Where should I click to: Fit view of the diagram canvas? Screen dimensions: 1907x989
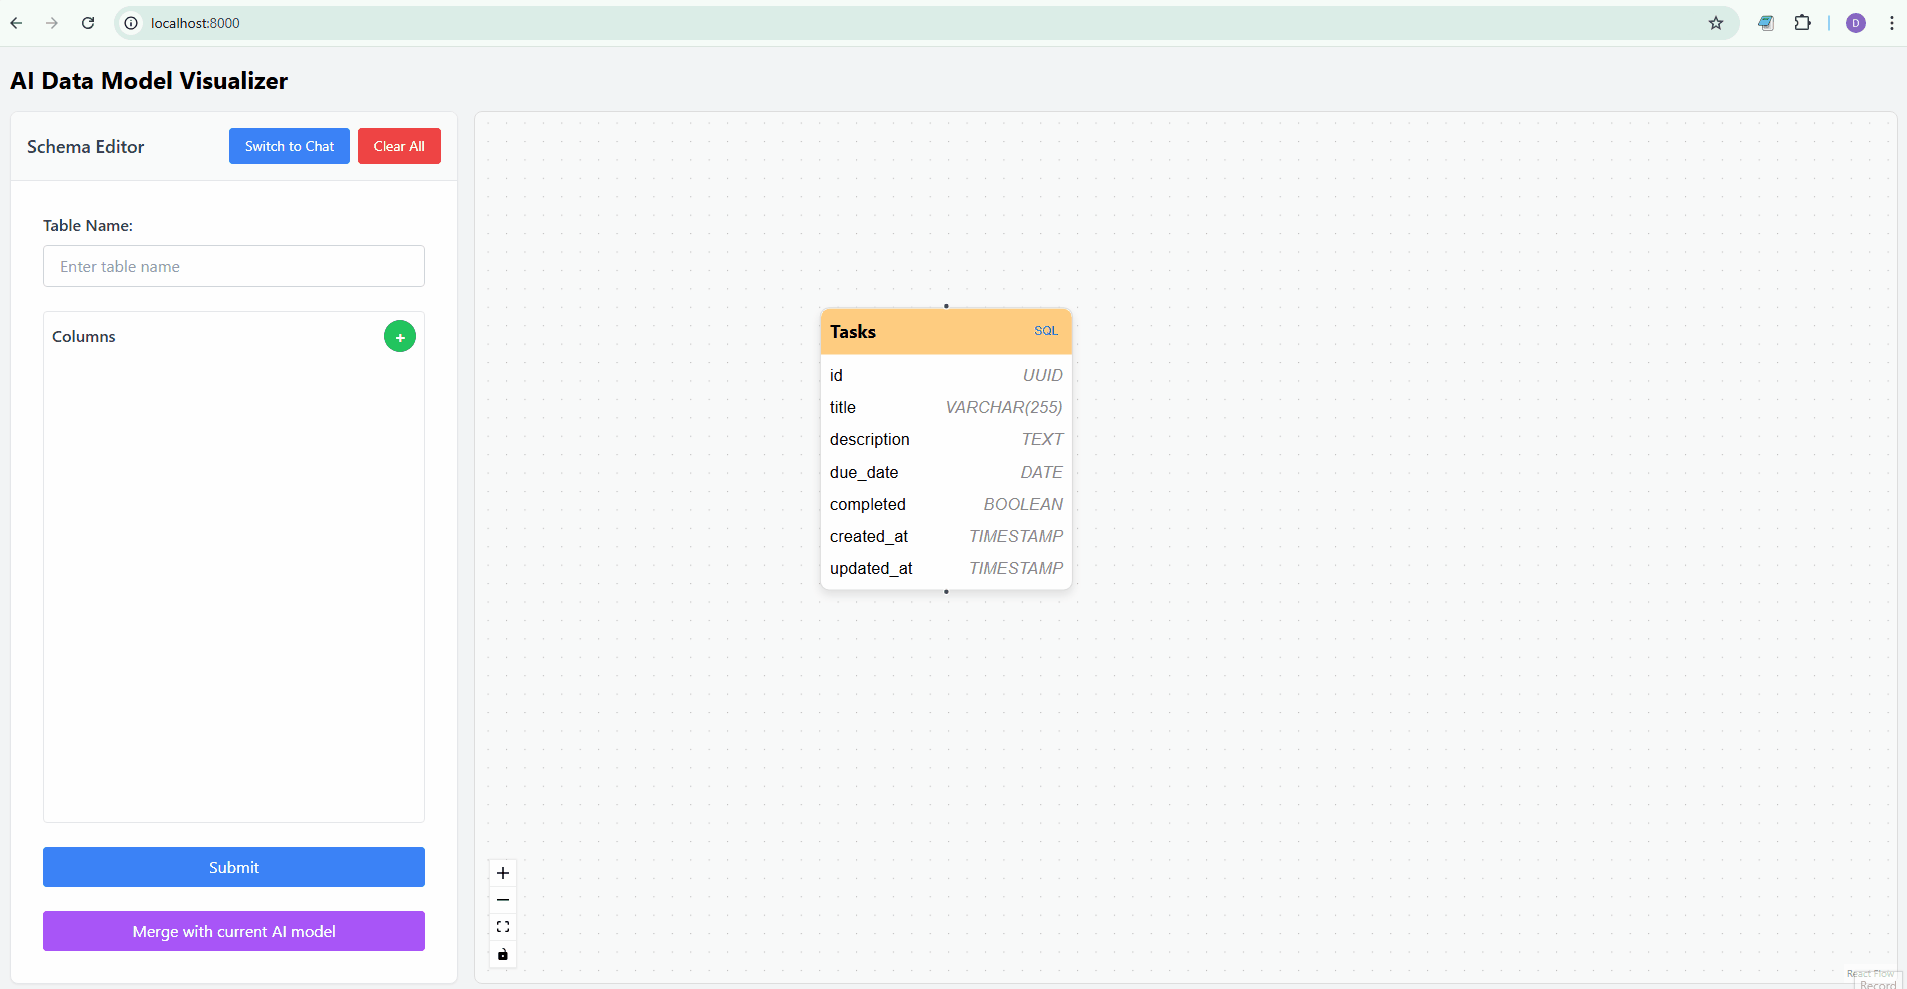click(x=503, y=927)
